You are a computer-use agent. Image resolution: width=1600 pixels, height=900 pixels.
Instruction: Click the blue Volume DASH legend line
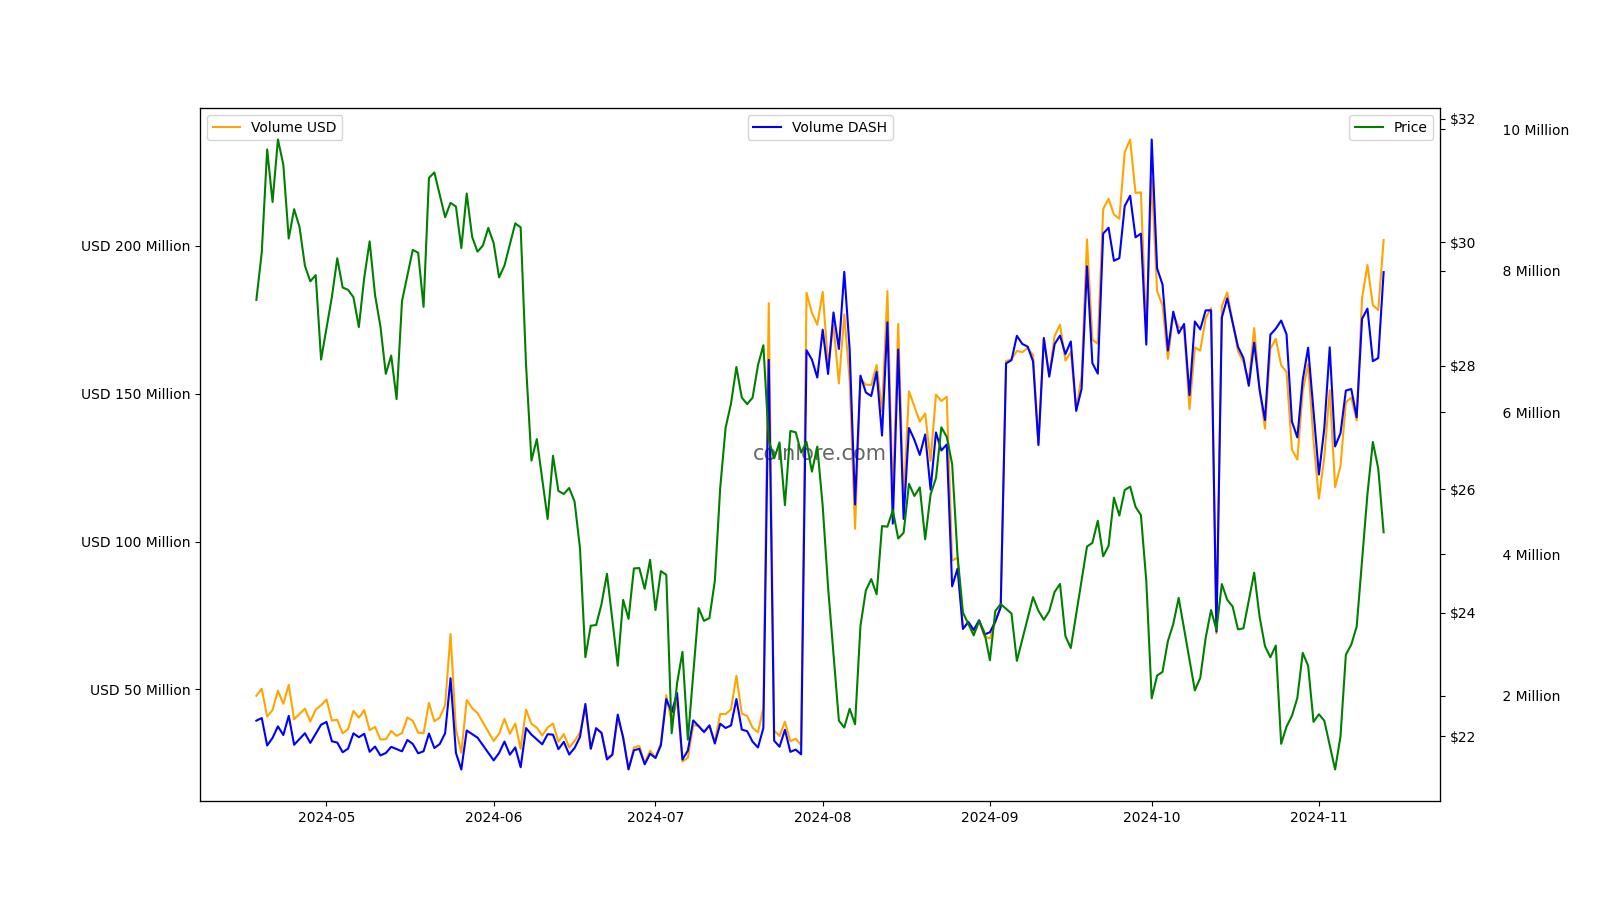click(x=768, y=128)
